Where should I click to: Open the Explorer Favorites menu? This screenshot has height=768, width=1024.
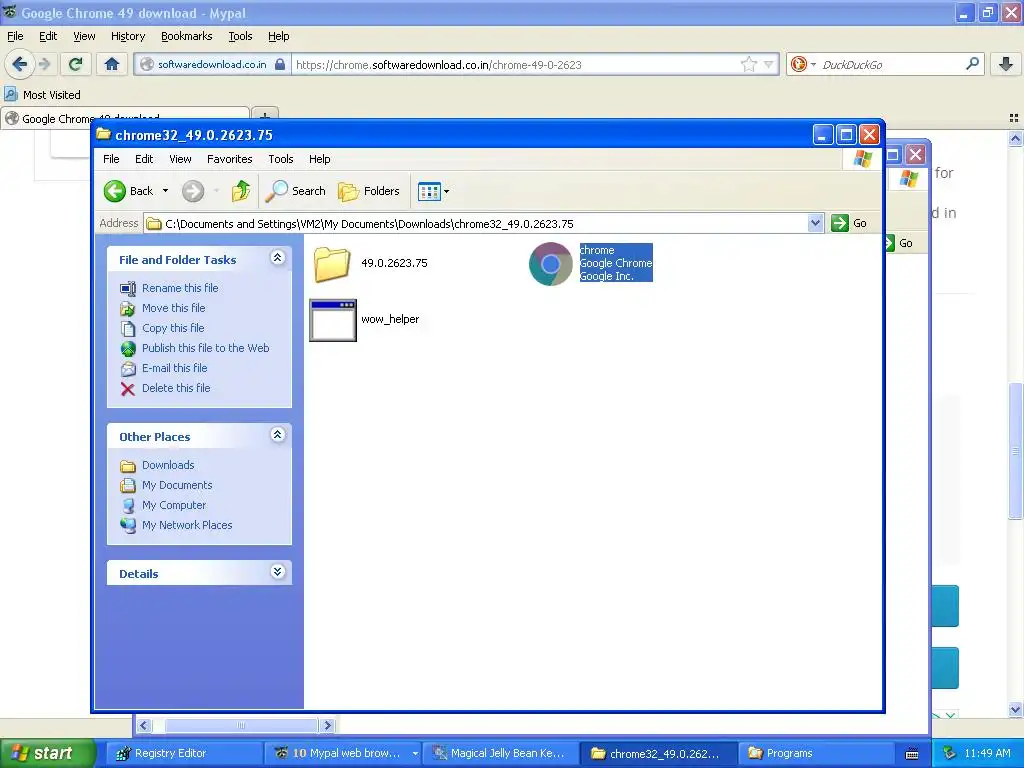[x=229, y=159]
